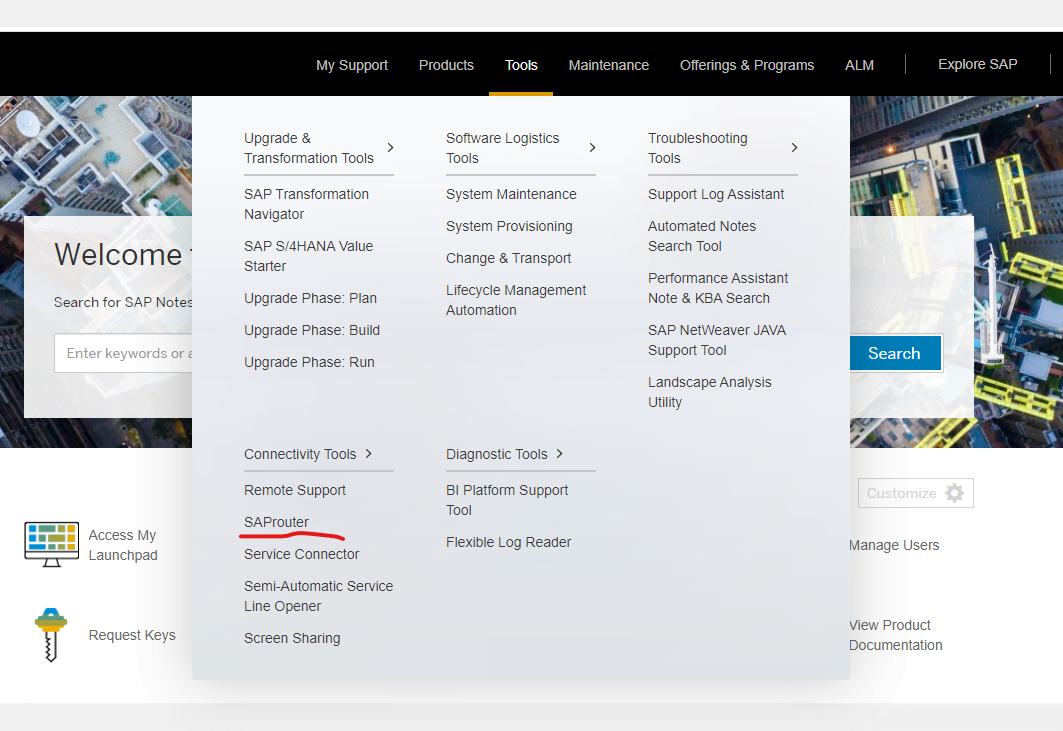The width and height of the screenshot is (1063, 731).
Task: Click the Customize gear icon
Action: tap(955, 493)
